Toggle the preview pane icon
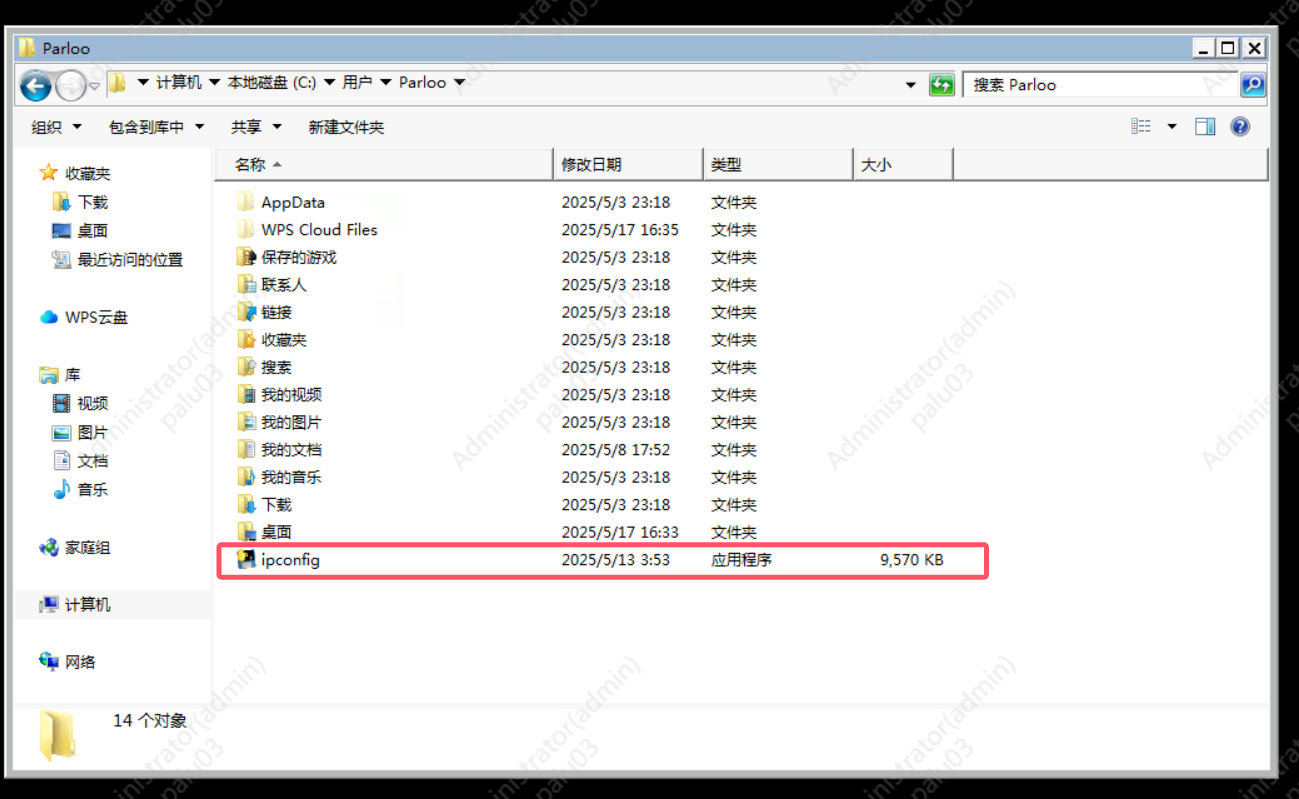The image size is (1299, 799). point(1205,127)
